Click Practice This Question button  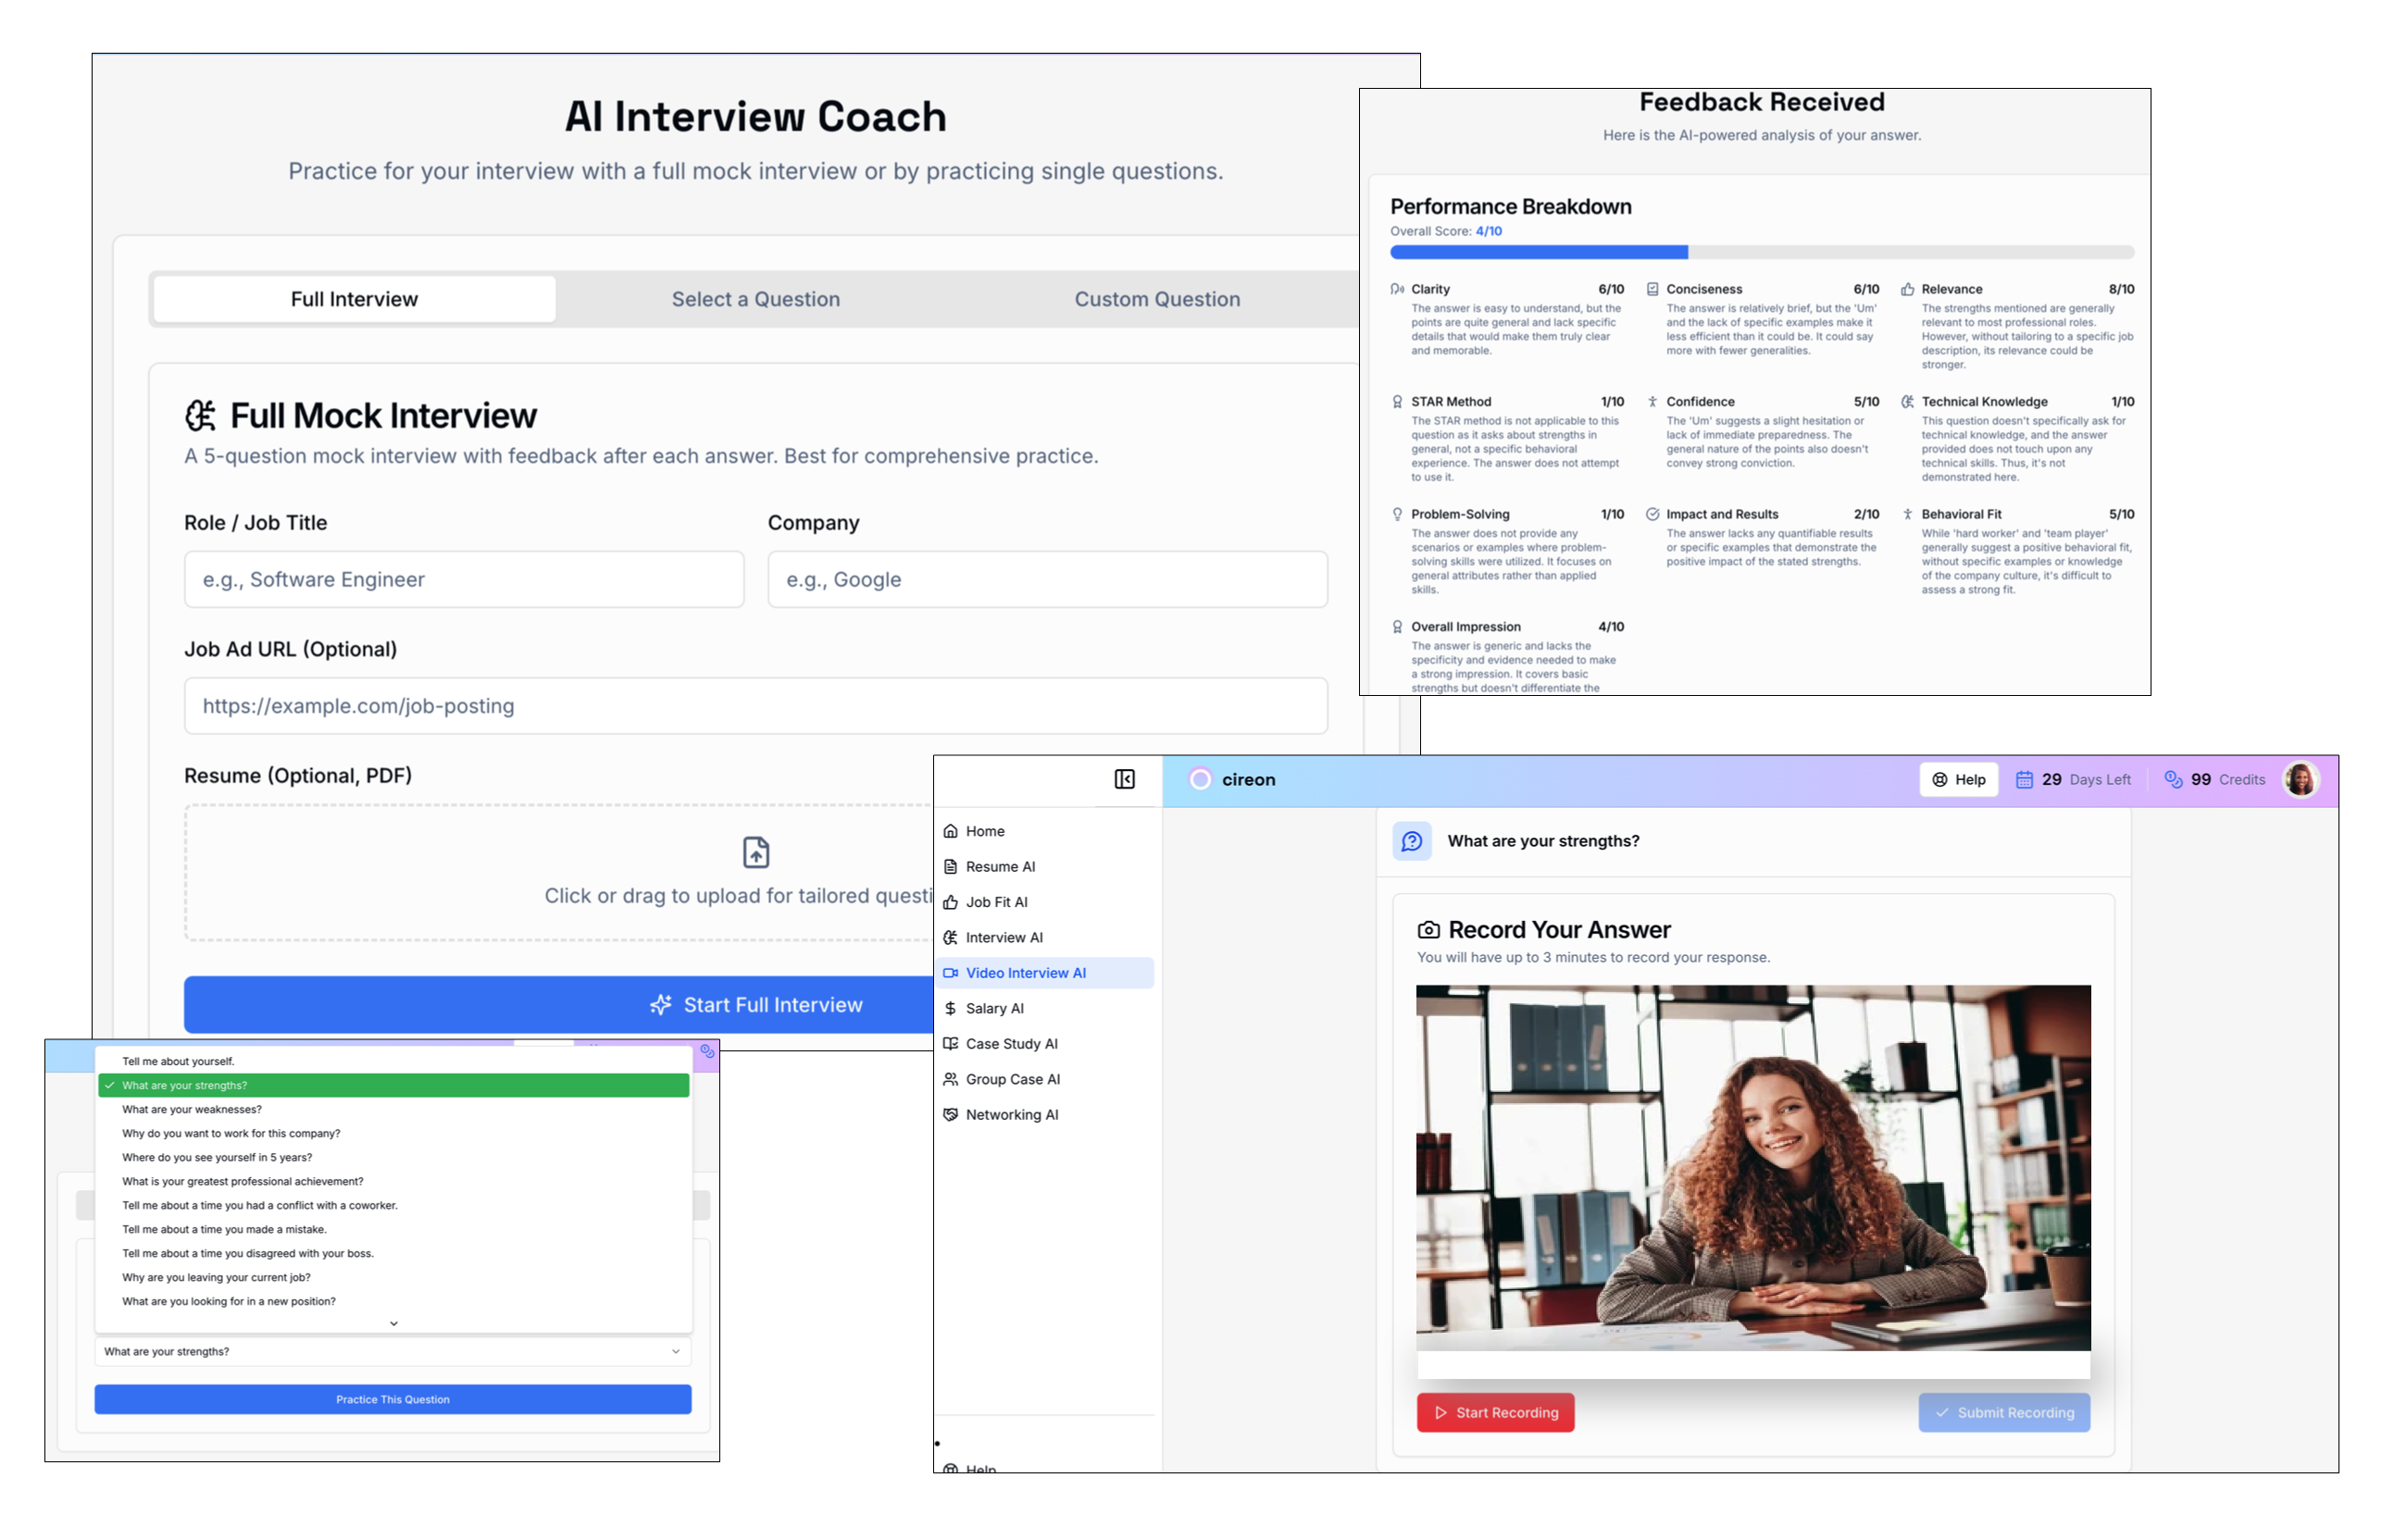click(x=393, y=1399)
